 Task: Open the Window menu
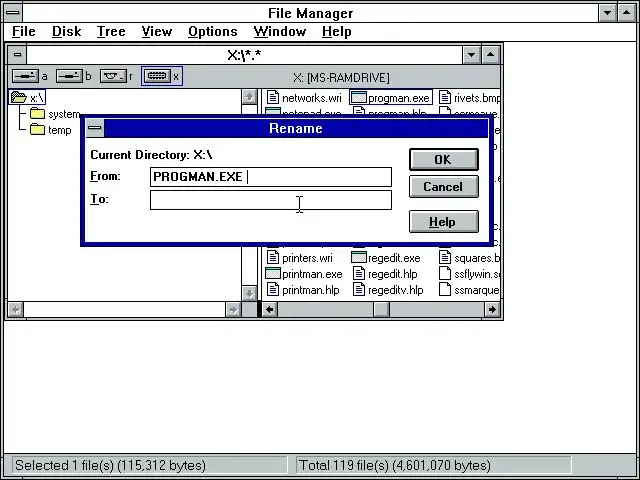280,31
